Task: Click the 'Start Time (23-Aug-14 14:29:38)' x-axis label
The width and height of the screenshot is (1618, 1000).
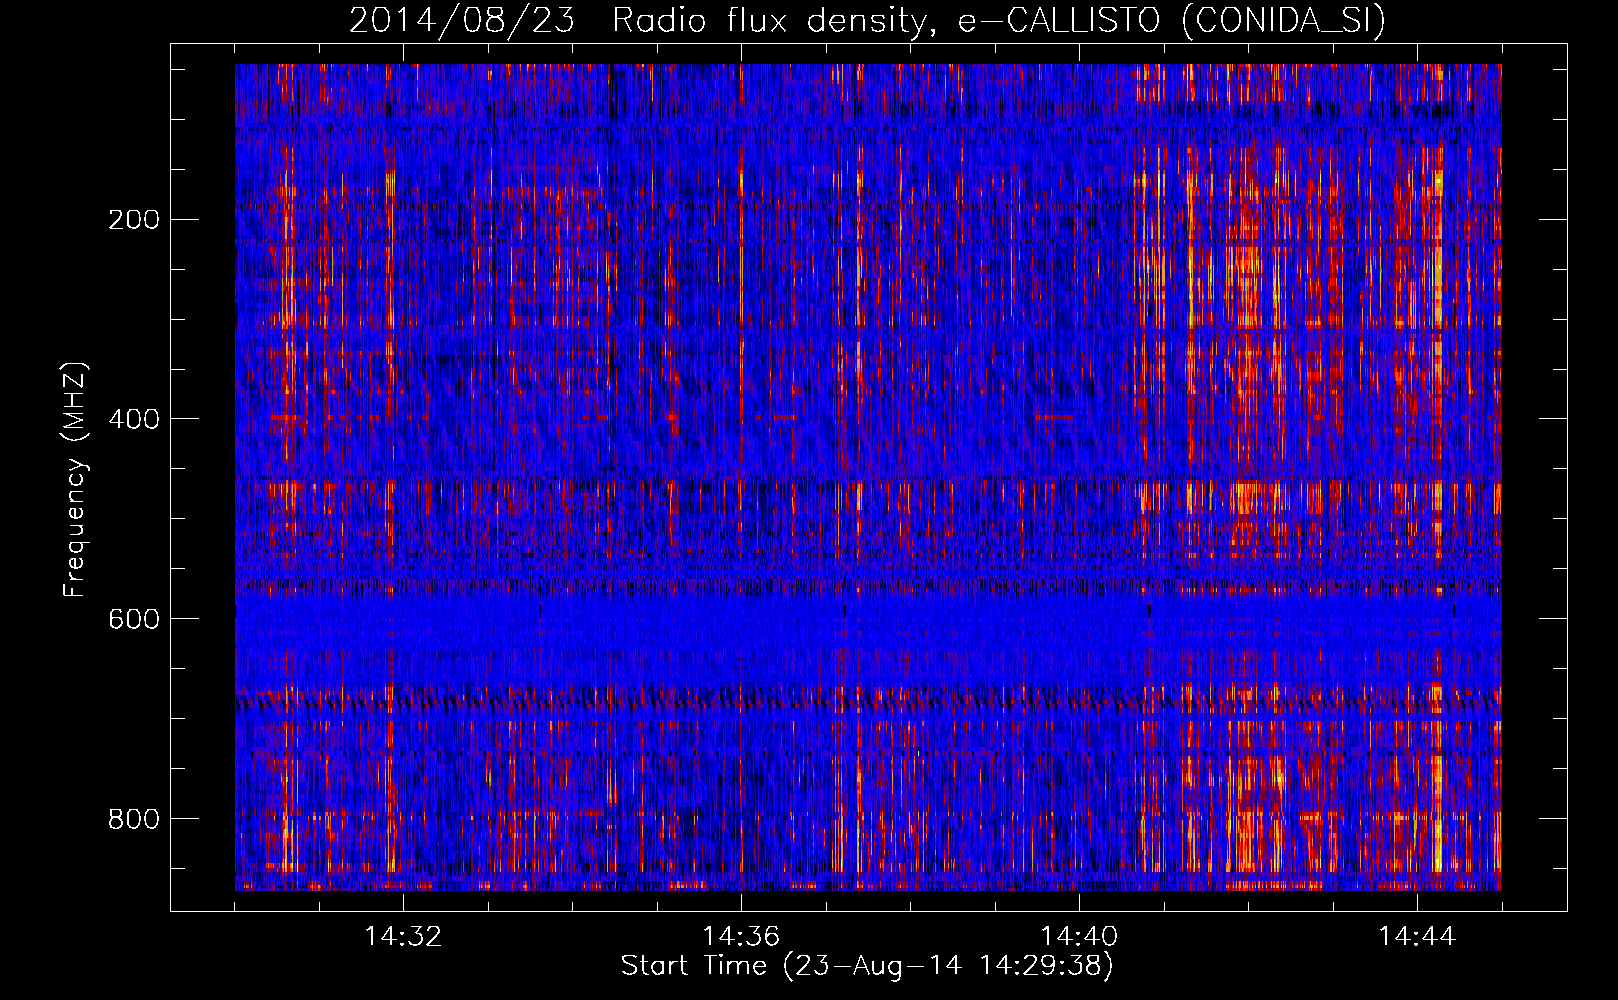Action: pos(867,966)
